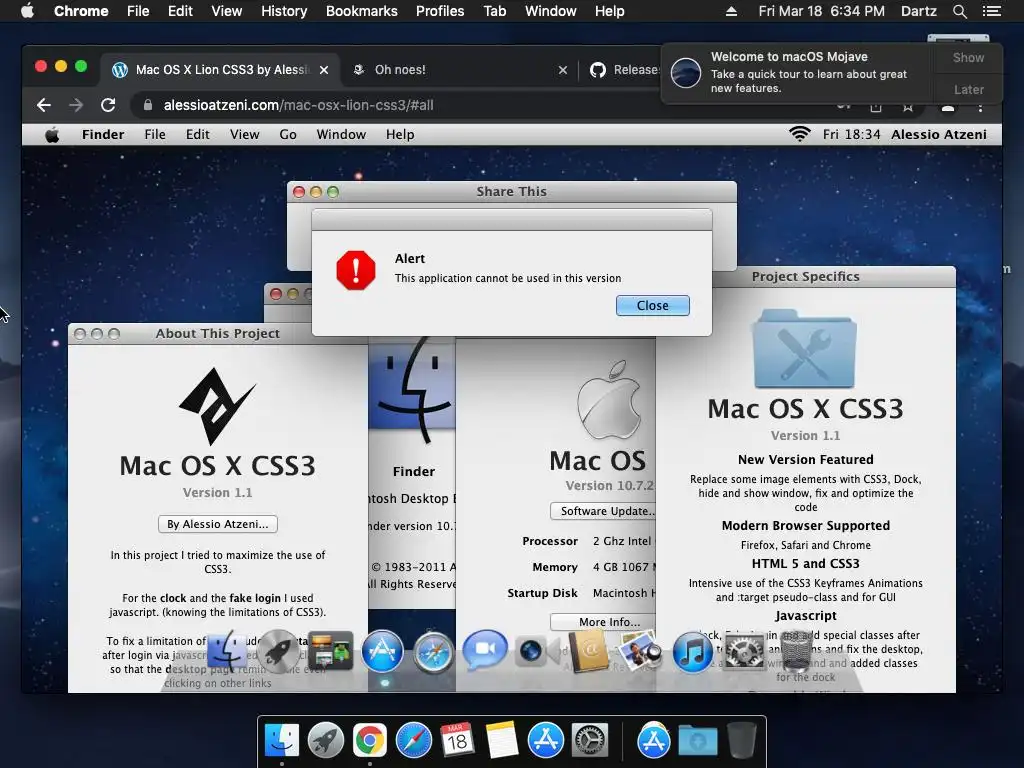
Task: Click the Modern Browser Supported heading
Action: coord(805,526)
